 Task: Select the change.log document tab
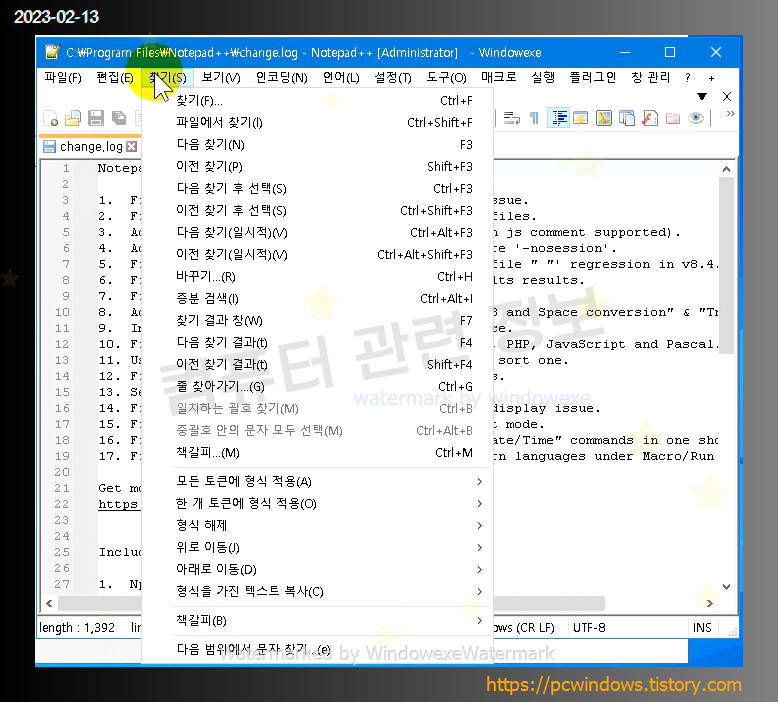[90, 146]
